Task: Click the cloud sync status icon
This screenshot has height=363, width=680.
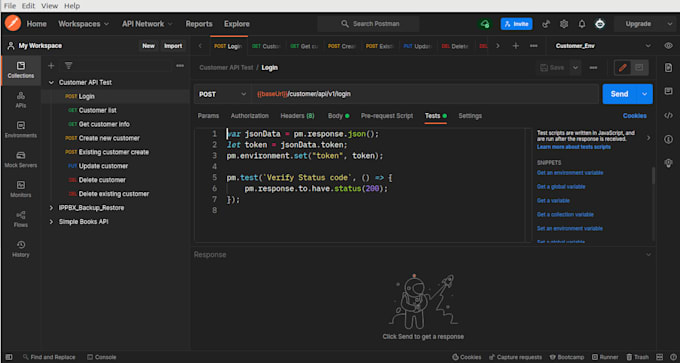Action: coord(485,24)
